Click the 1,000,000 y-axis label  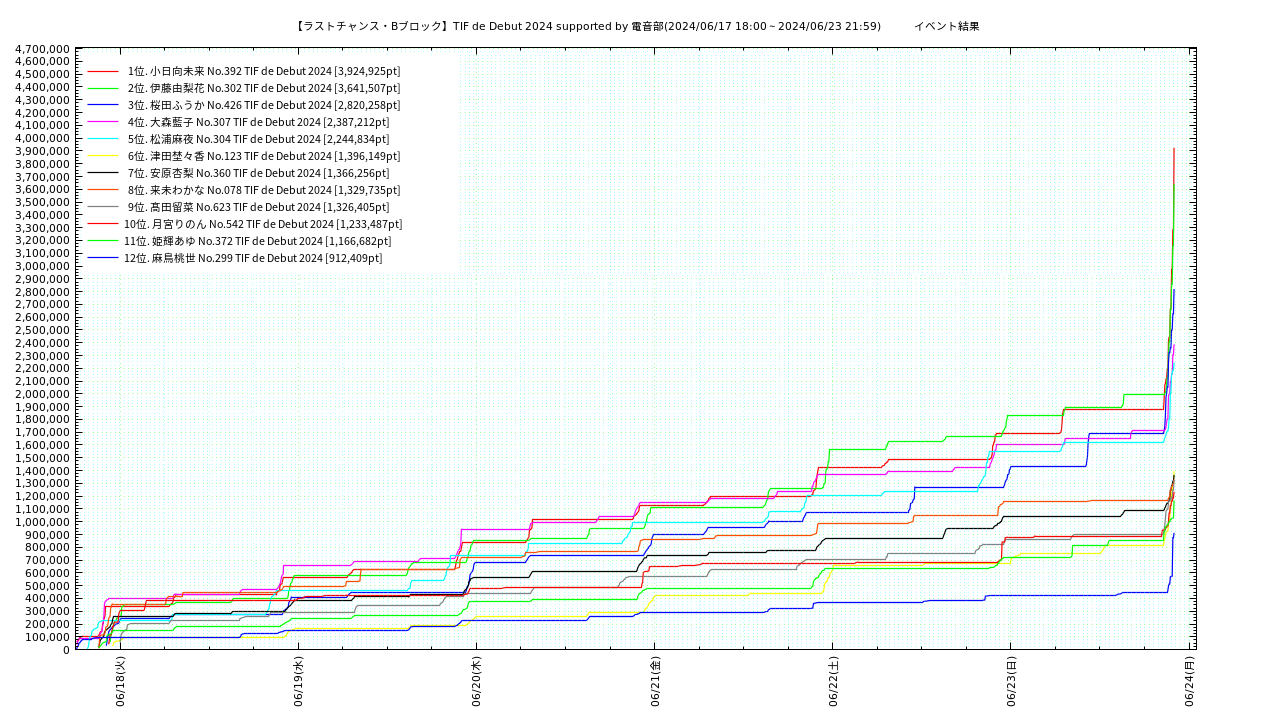point(42,523)
